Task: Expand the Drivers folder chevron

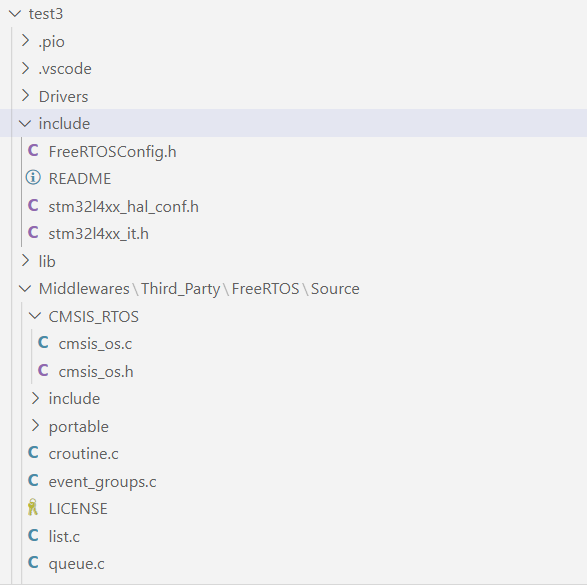Action: click(x=25, y=96)
